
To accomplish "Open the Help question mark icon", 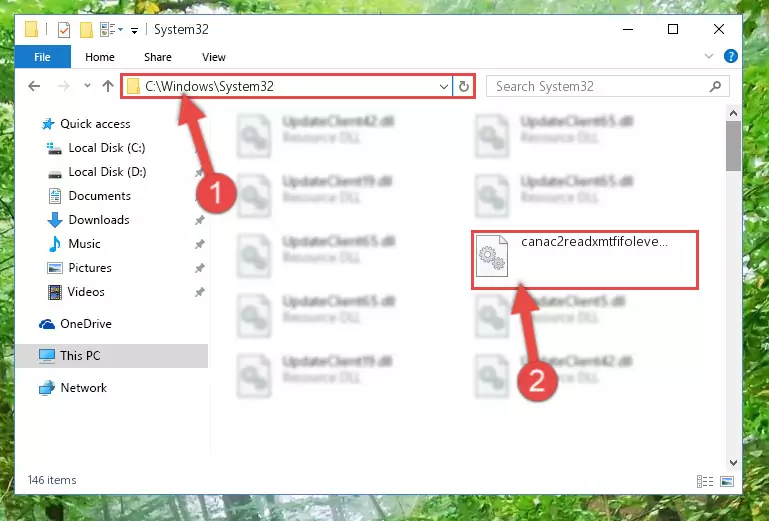I will click(730, 56).
